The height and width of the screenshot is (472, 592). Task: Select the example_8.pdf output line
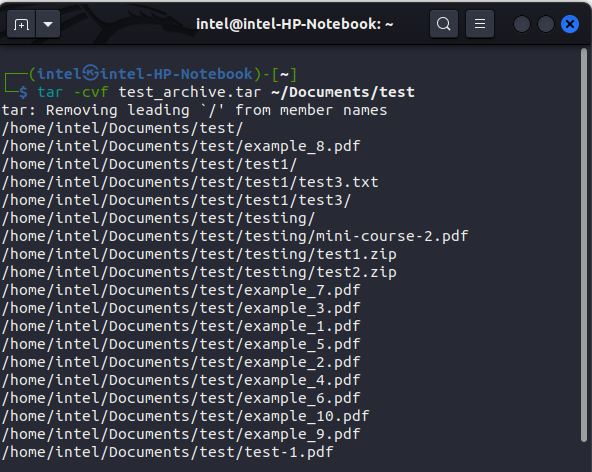click(181, 147)
